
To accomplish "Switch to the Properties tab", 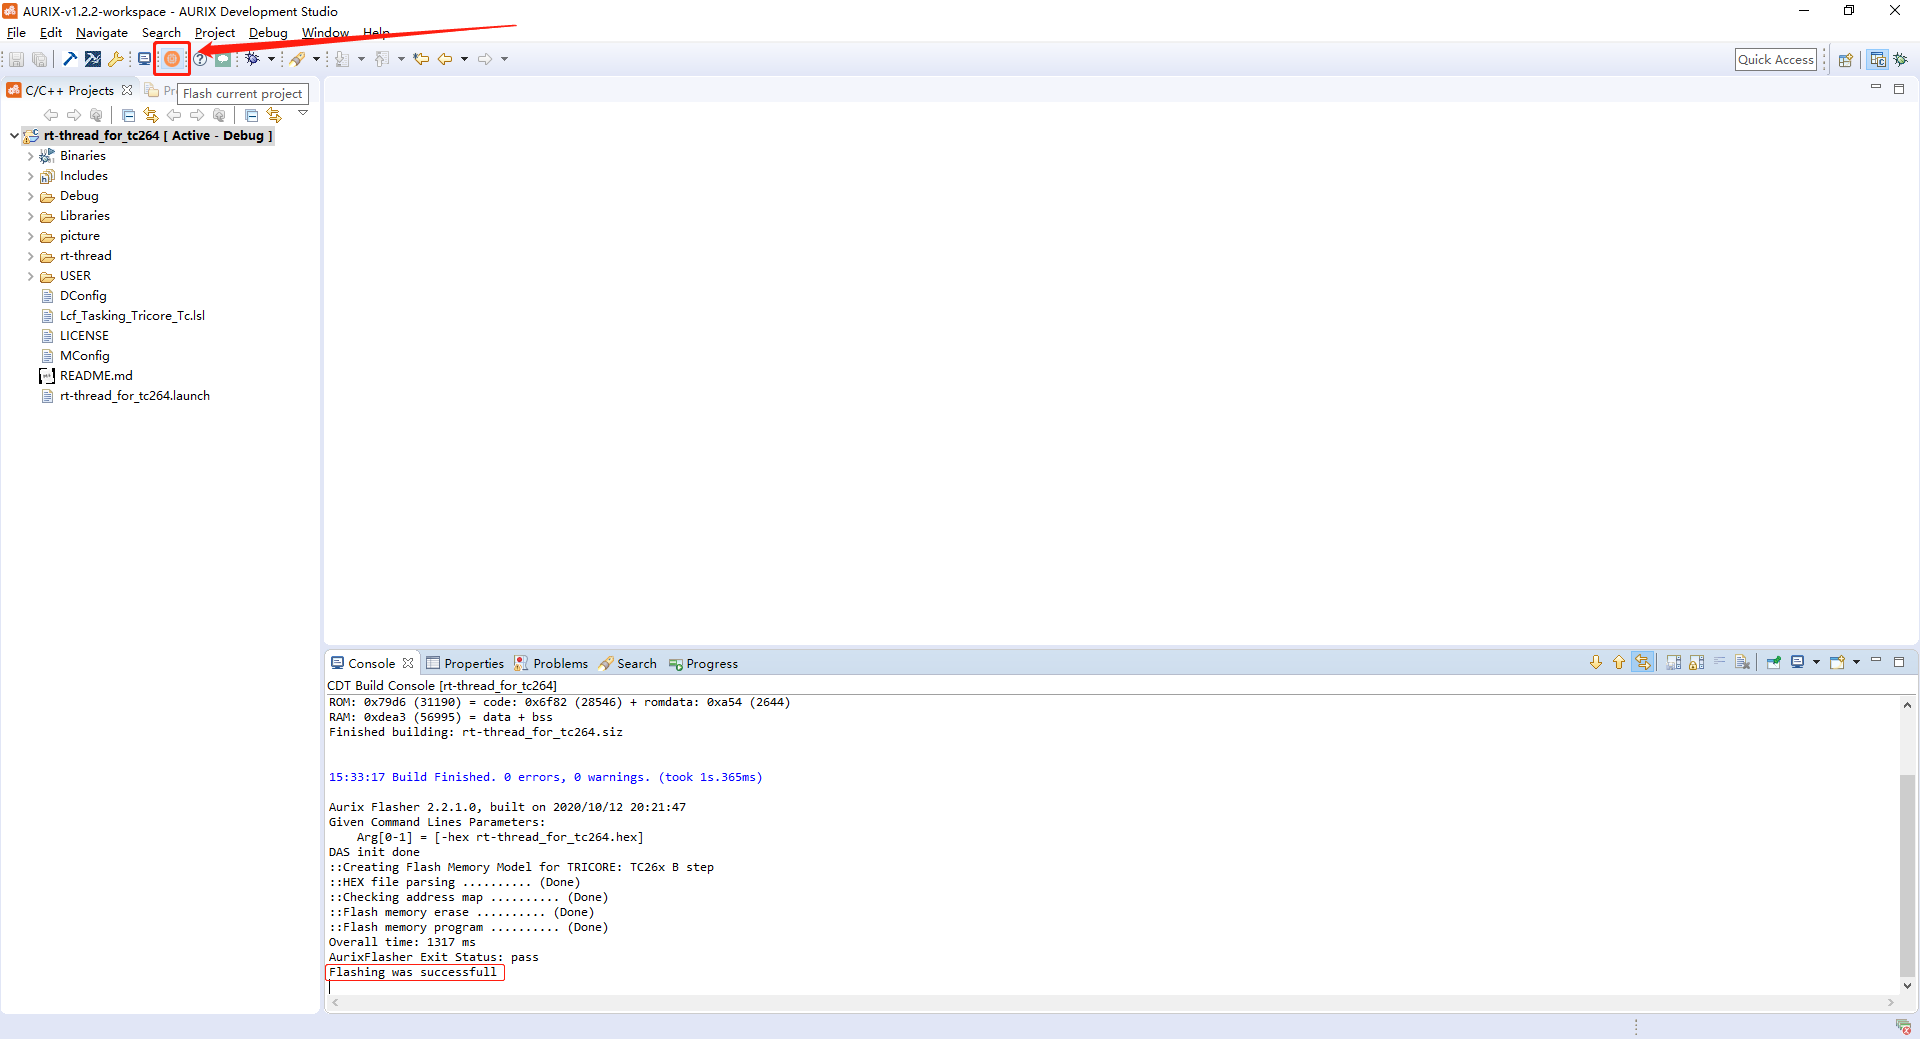I will 465,663.
